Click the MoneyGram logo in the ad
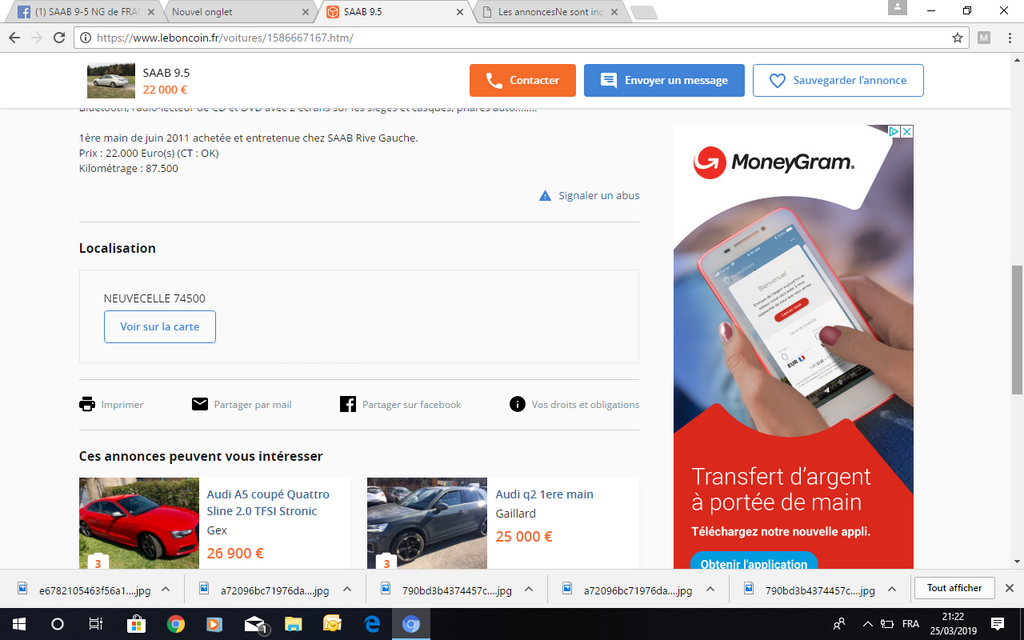 coord(774,162)
